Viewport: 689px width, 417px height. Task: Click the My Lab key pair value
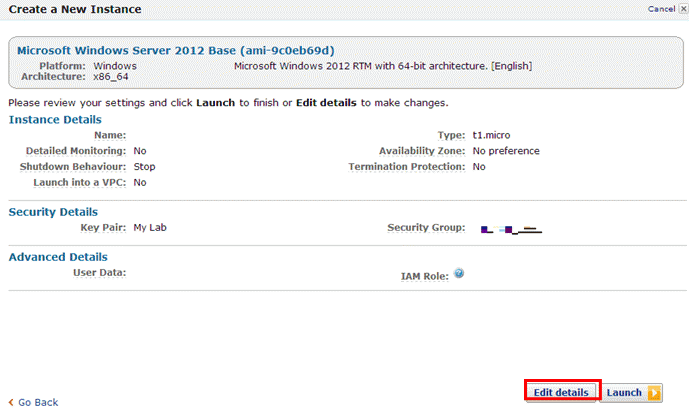click(150, 228)
